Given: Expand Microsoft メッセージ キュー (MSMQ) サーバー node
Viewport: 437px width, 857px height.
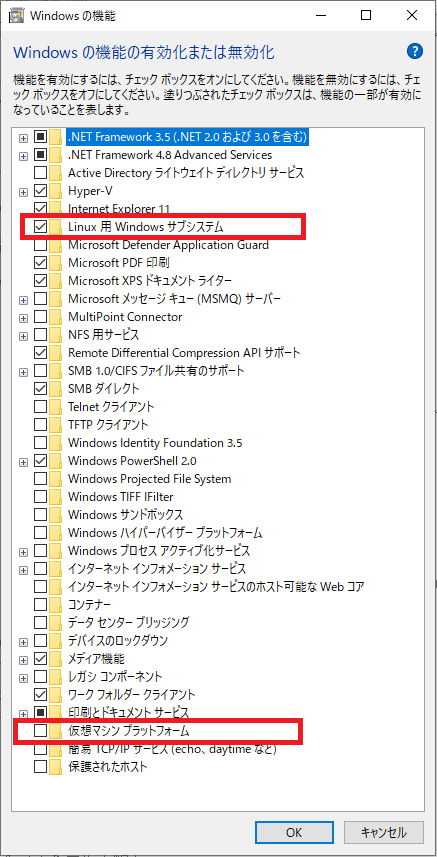Looking at the screenshot, I should point(23,300).
